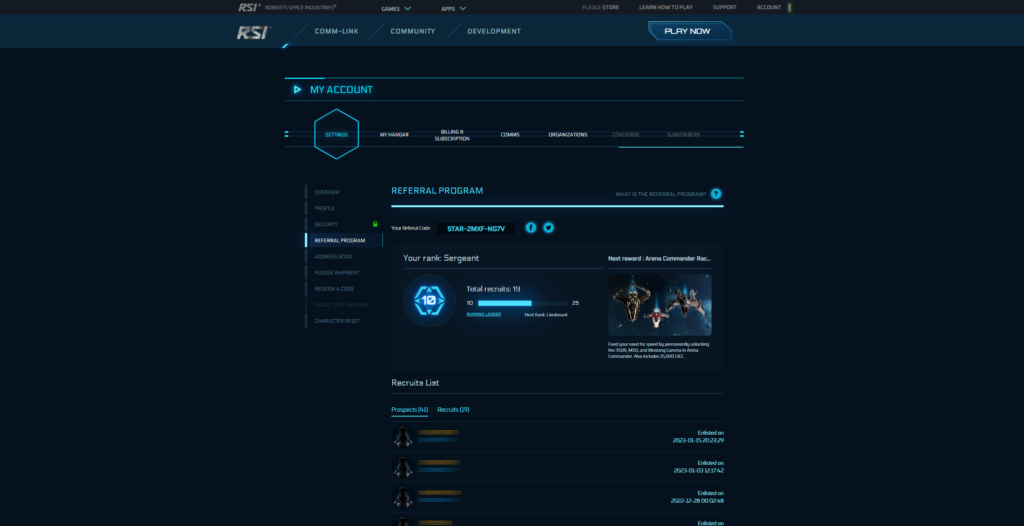This screenshot has width=1024, height=526.
Task: Click the large RSI logo beside Comm-Link
Action: (x=253, y=32)
